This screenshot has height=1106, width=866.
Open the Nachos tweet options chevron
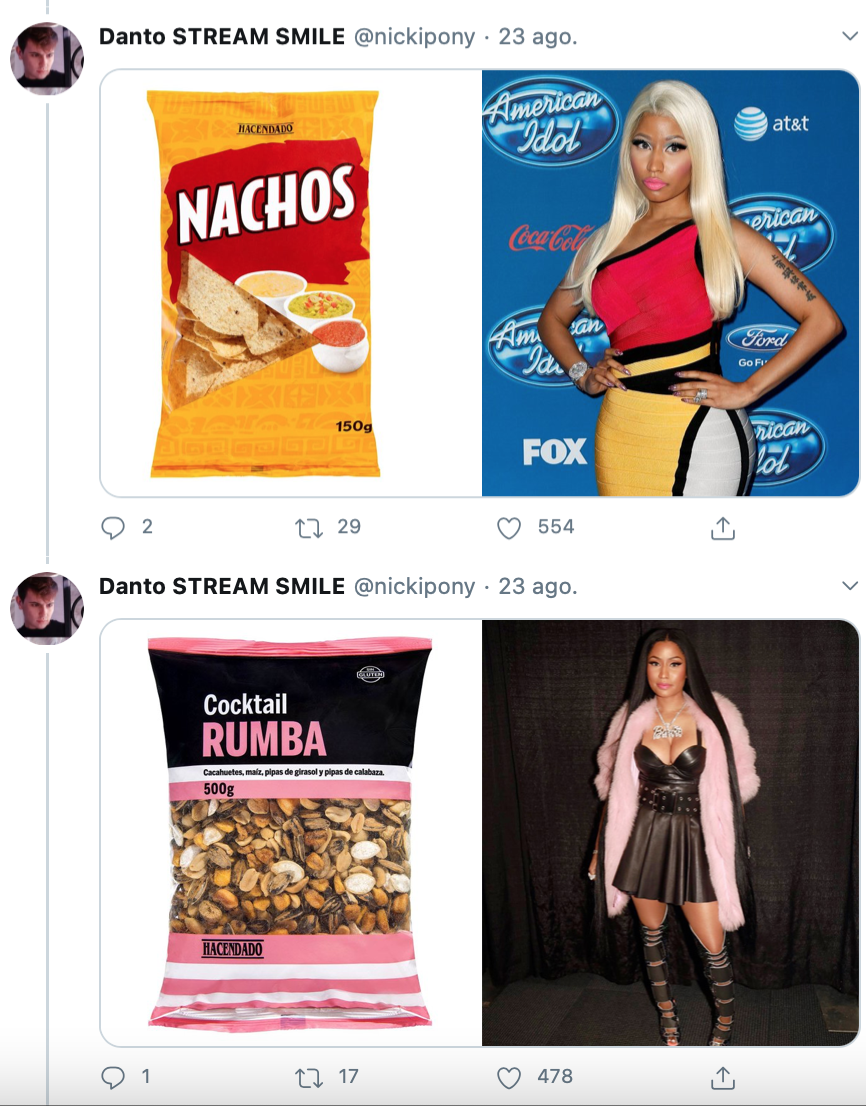(x=850, y=36)
